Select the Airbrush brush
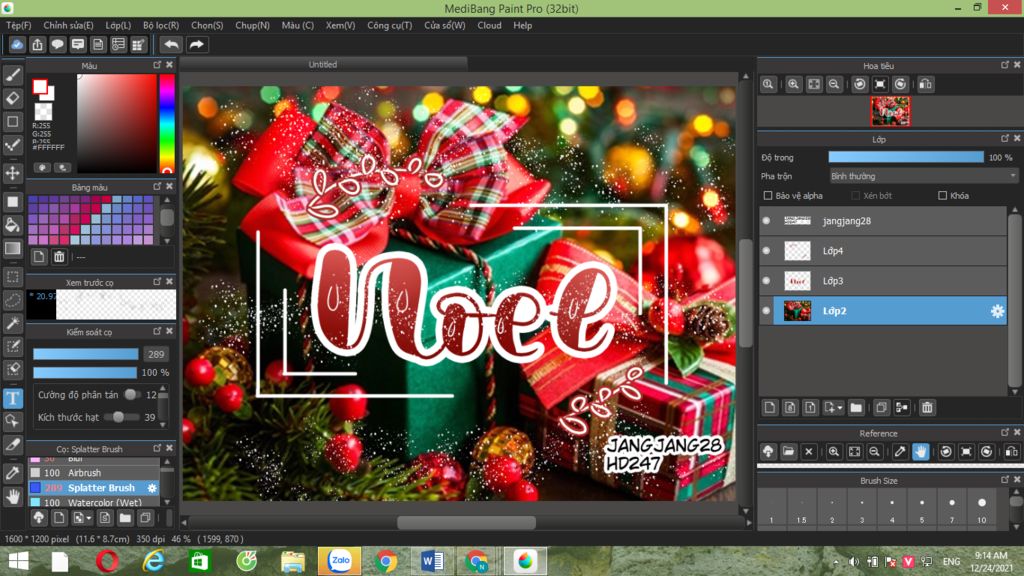 94,473
